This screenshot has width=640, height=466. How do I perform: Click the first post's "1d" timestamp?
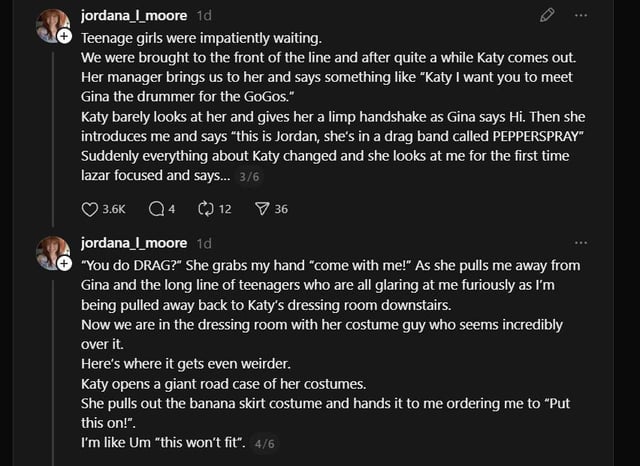coord(204,15)
